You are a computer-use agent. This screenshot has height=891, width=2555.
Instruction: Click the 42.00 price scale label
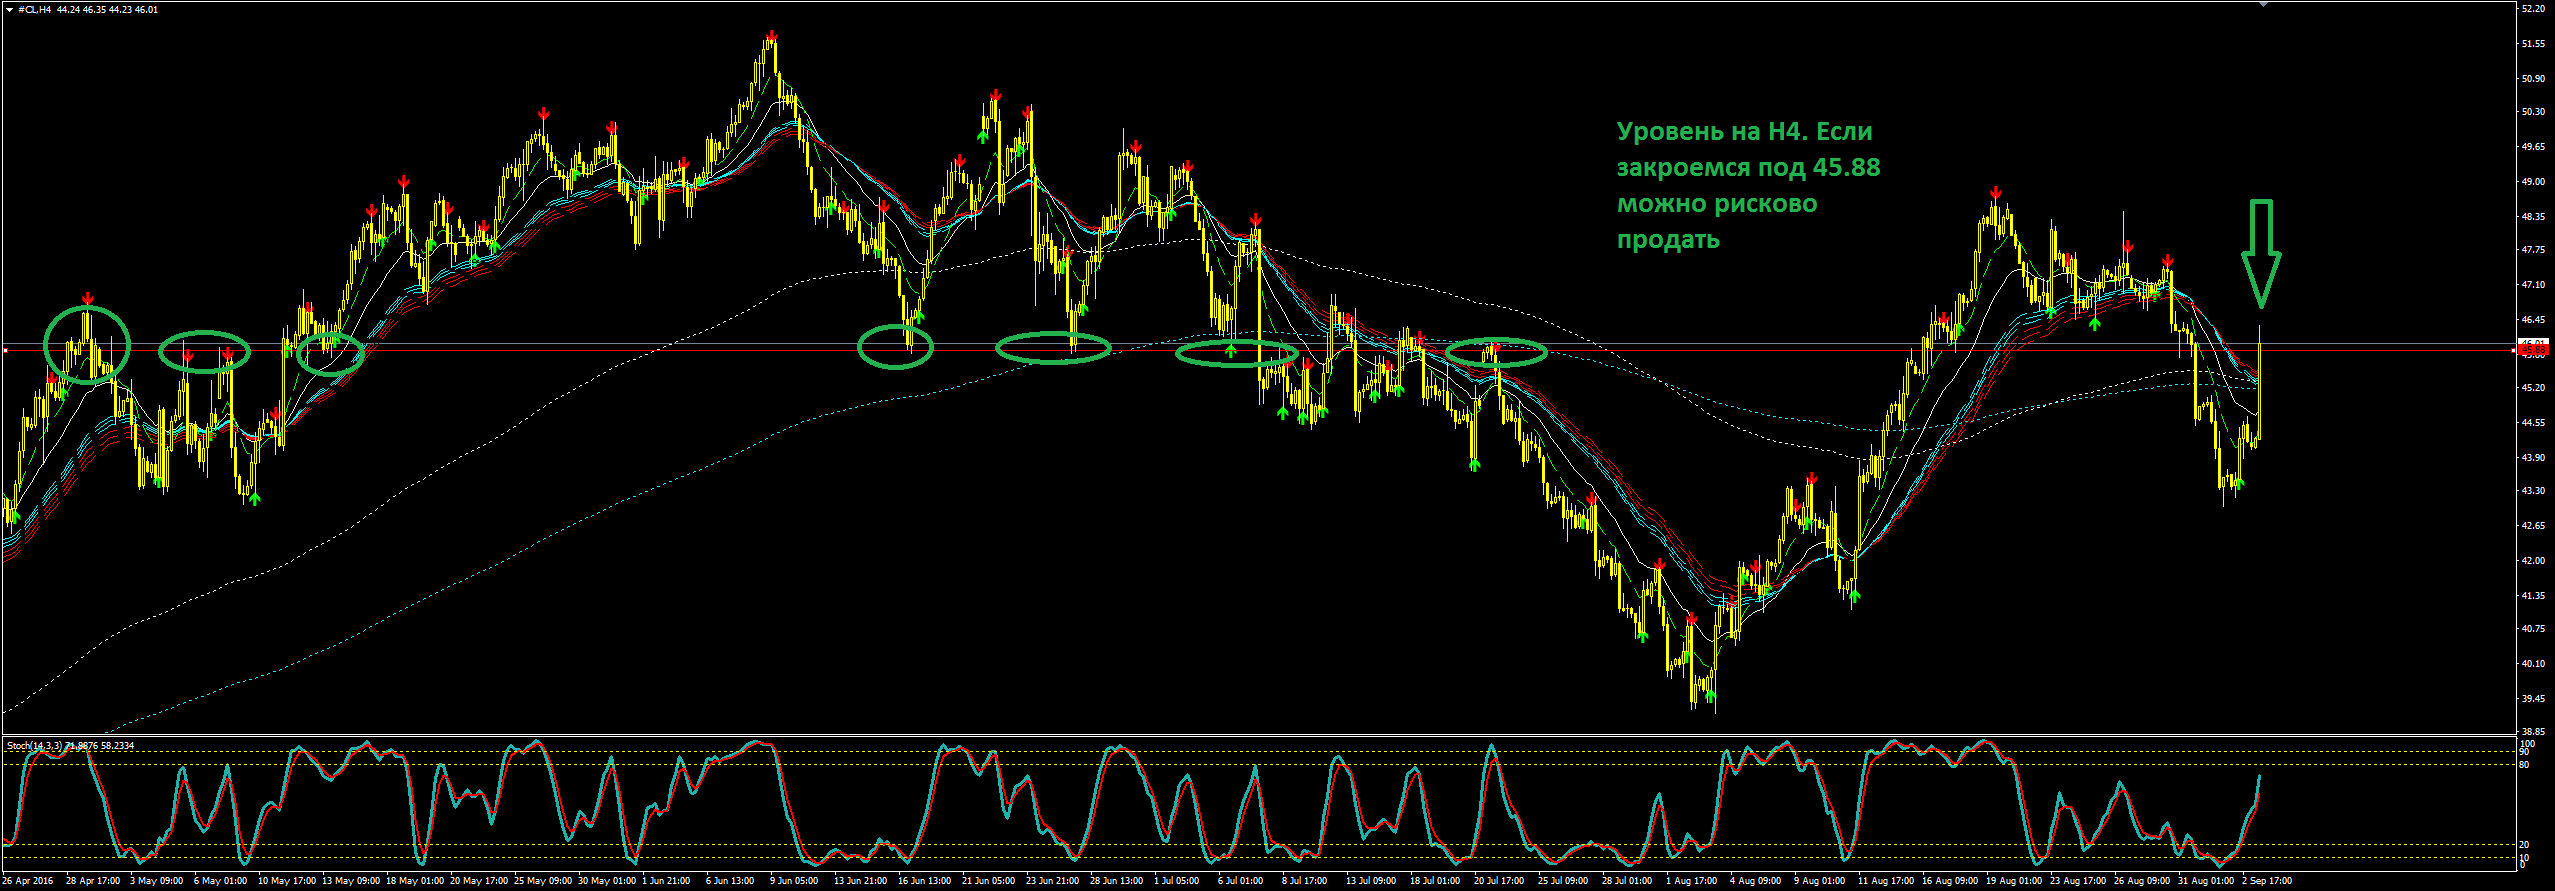pyautogui.click(x=2532, y=561)
